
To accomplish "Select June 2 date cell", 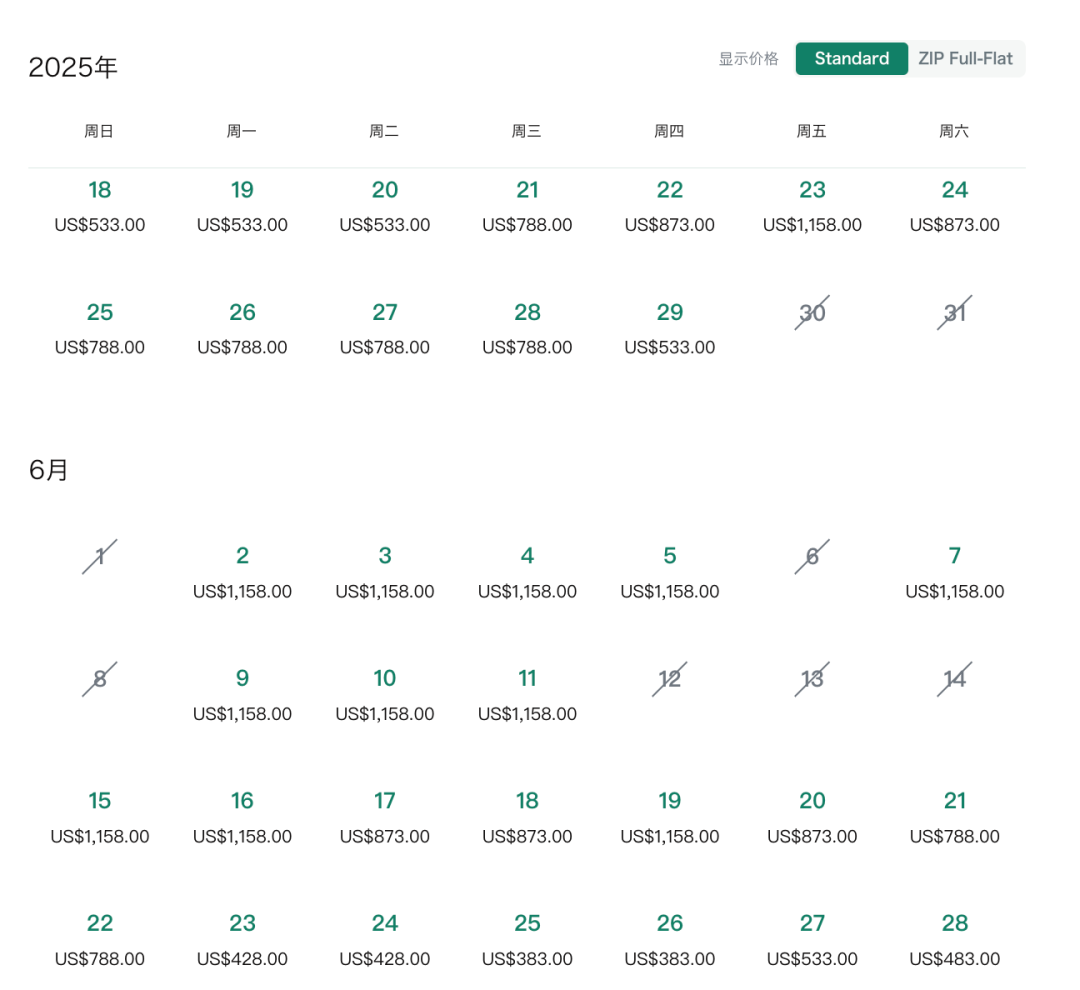I will 242,573.
